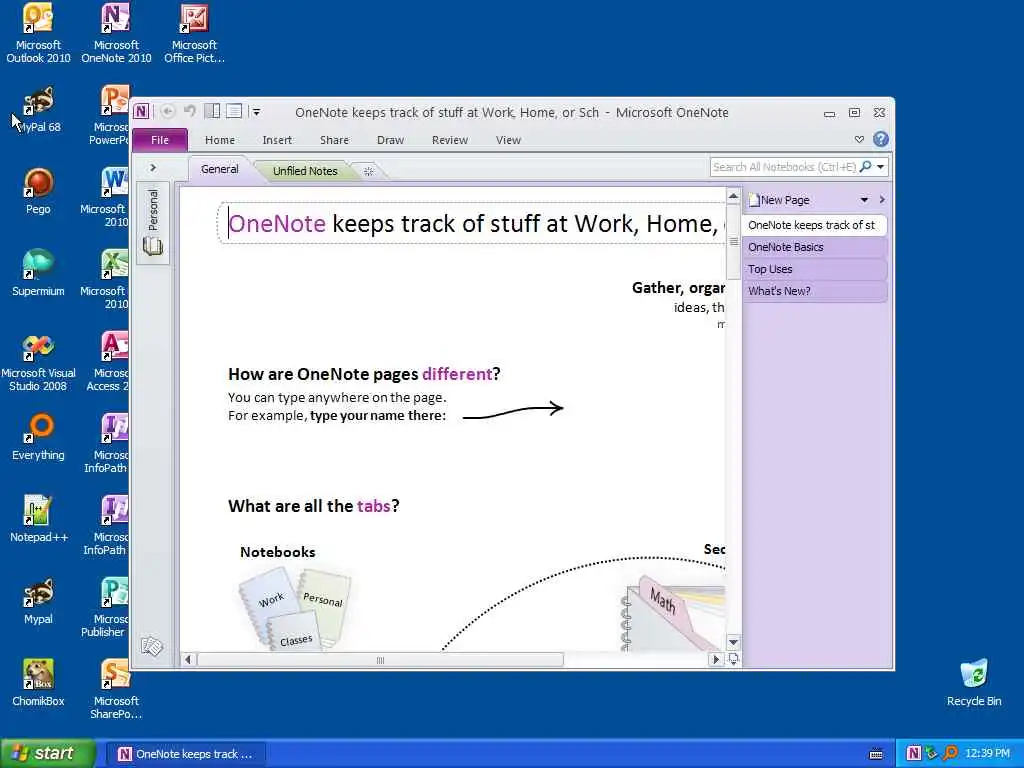
Task: Open Microsoft SharePoint desktop shortcut
Action: pos(116,689)
